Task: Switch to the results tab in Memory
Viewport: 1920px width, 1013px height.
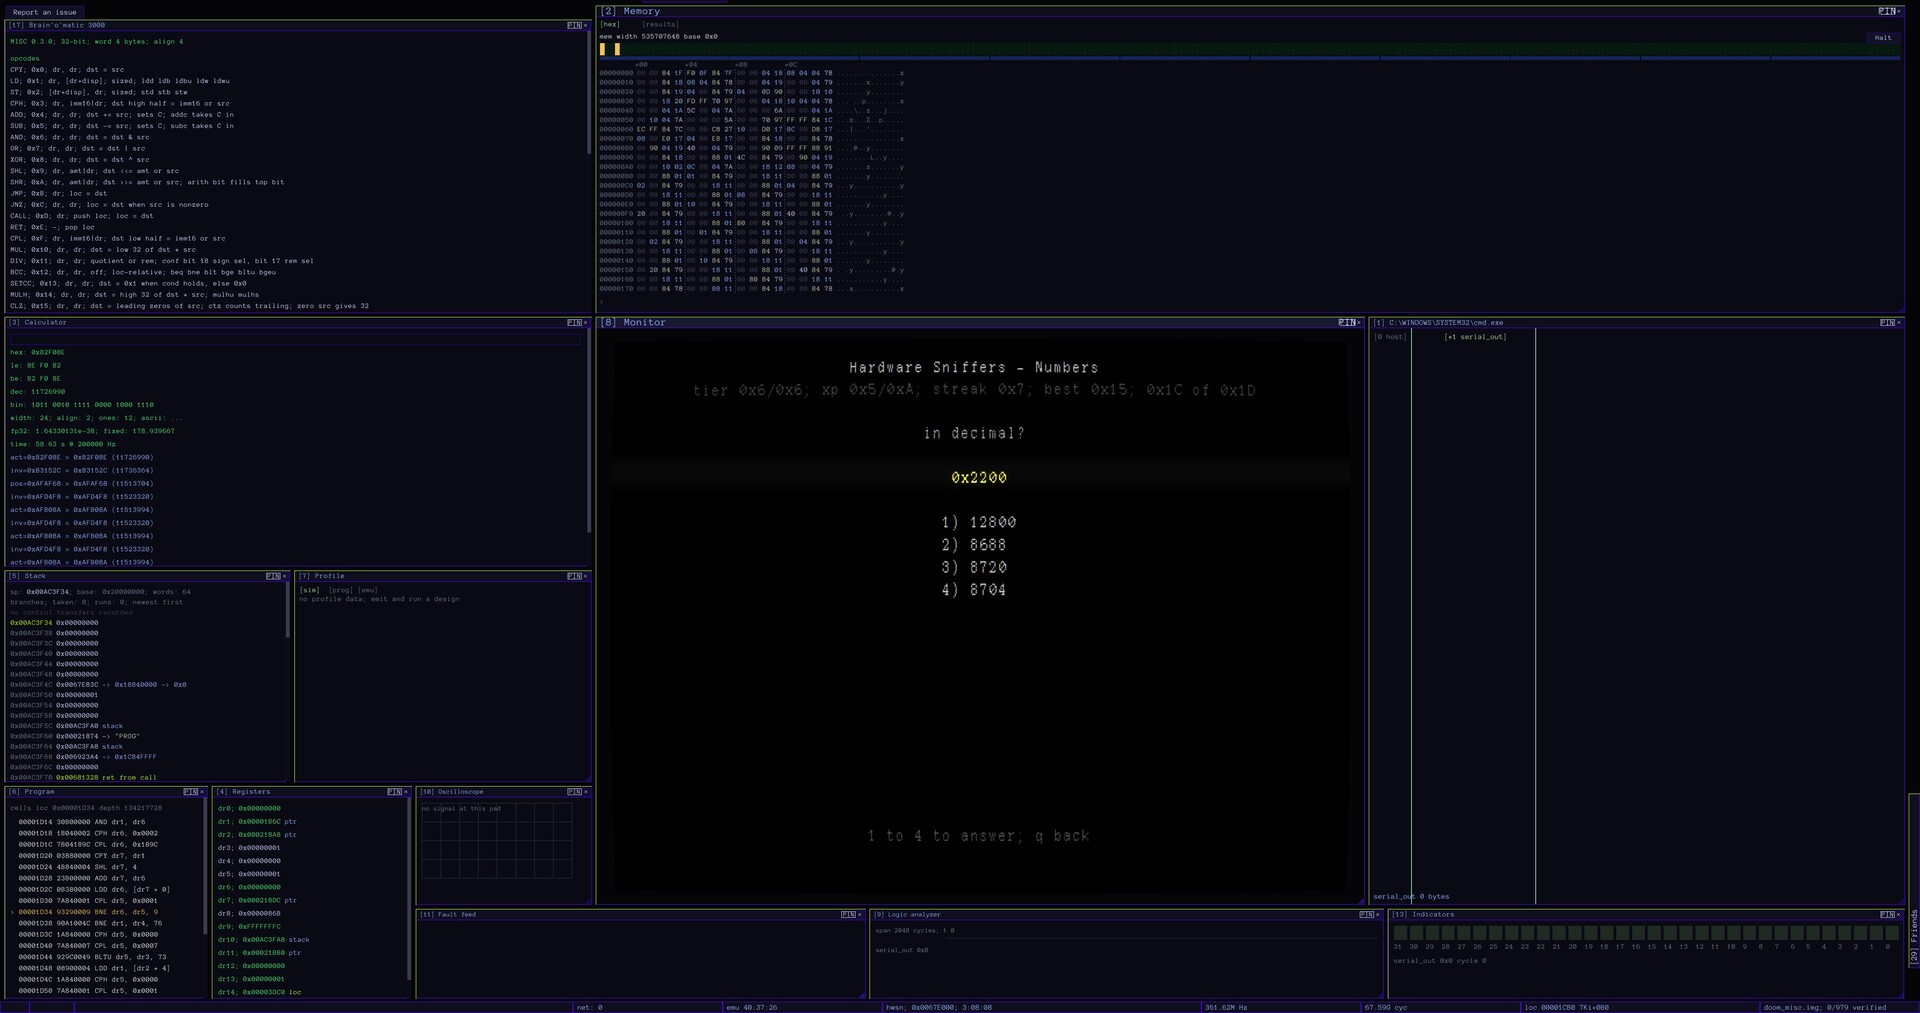Action: 661,24
